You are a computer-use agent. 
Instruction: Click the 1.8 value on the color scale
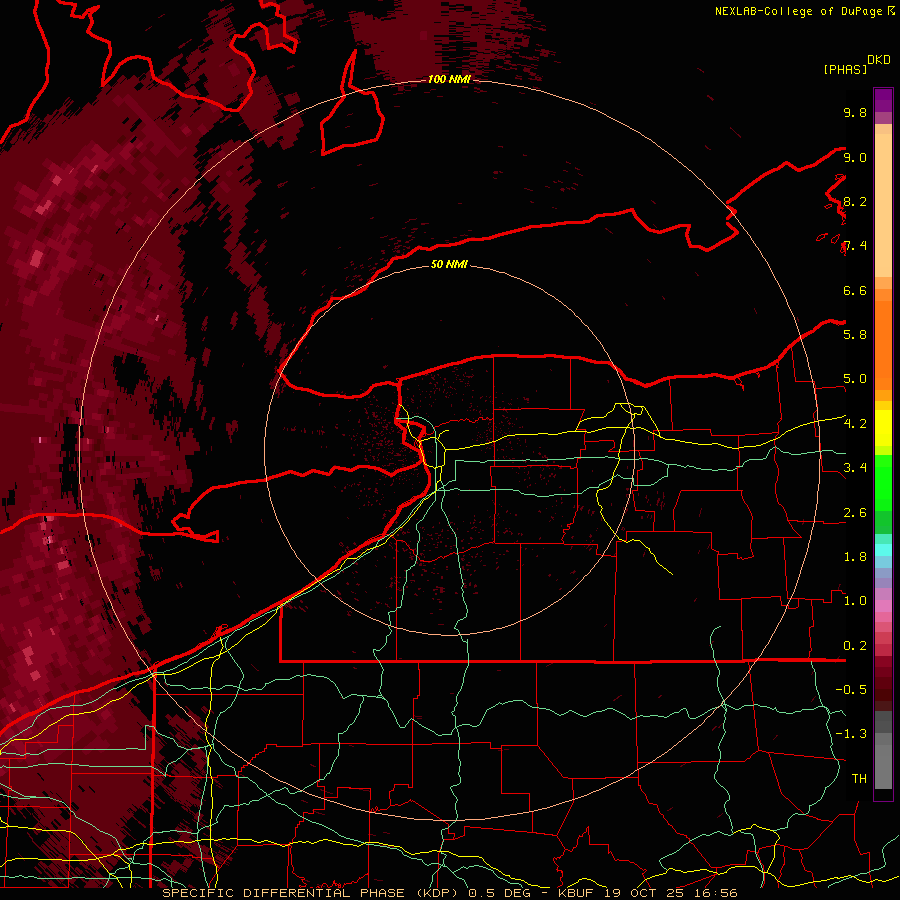(855, 556)
